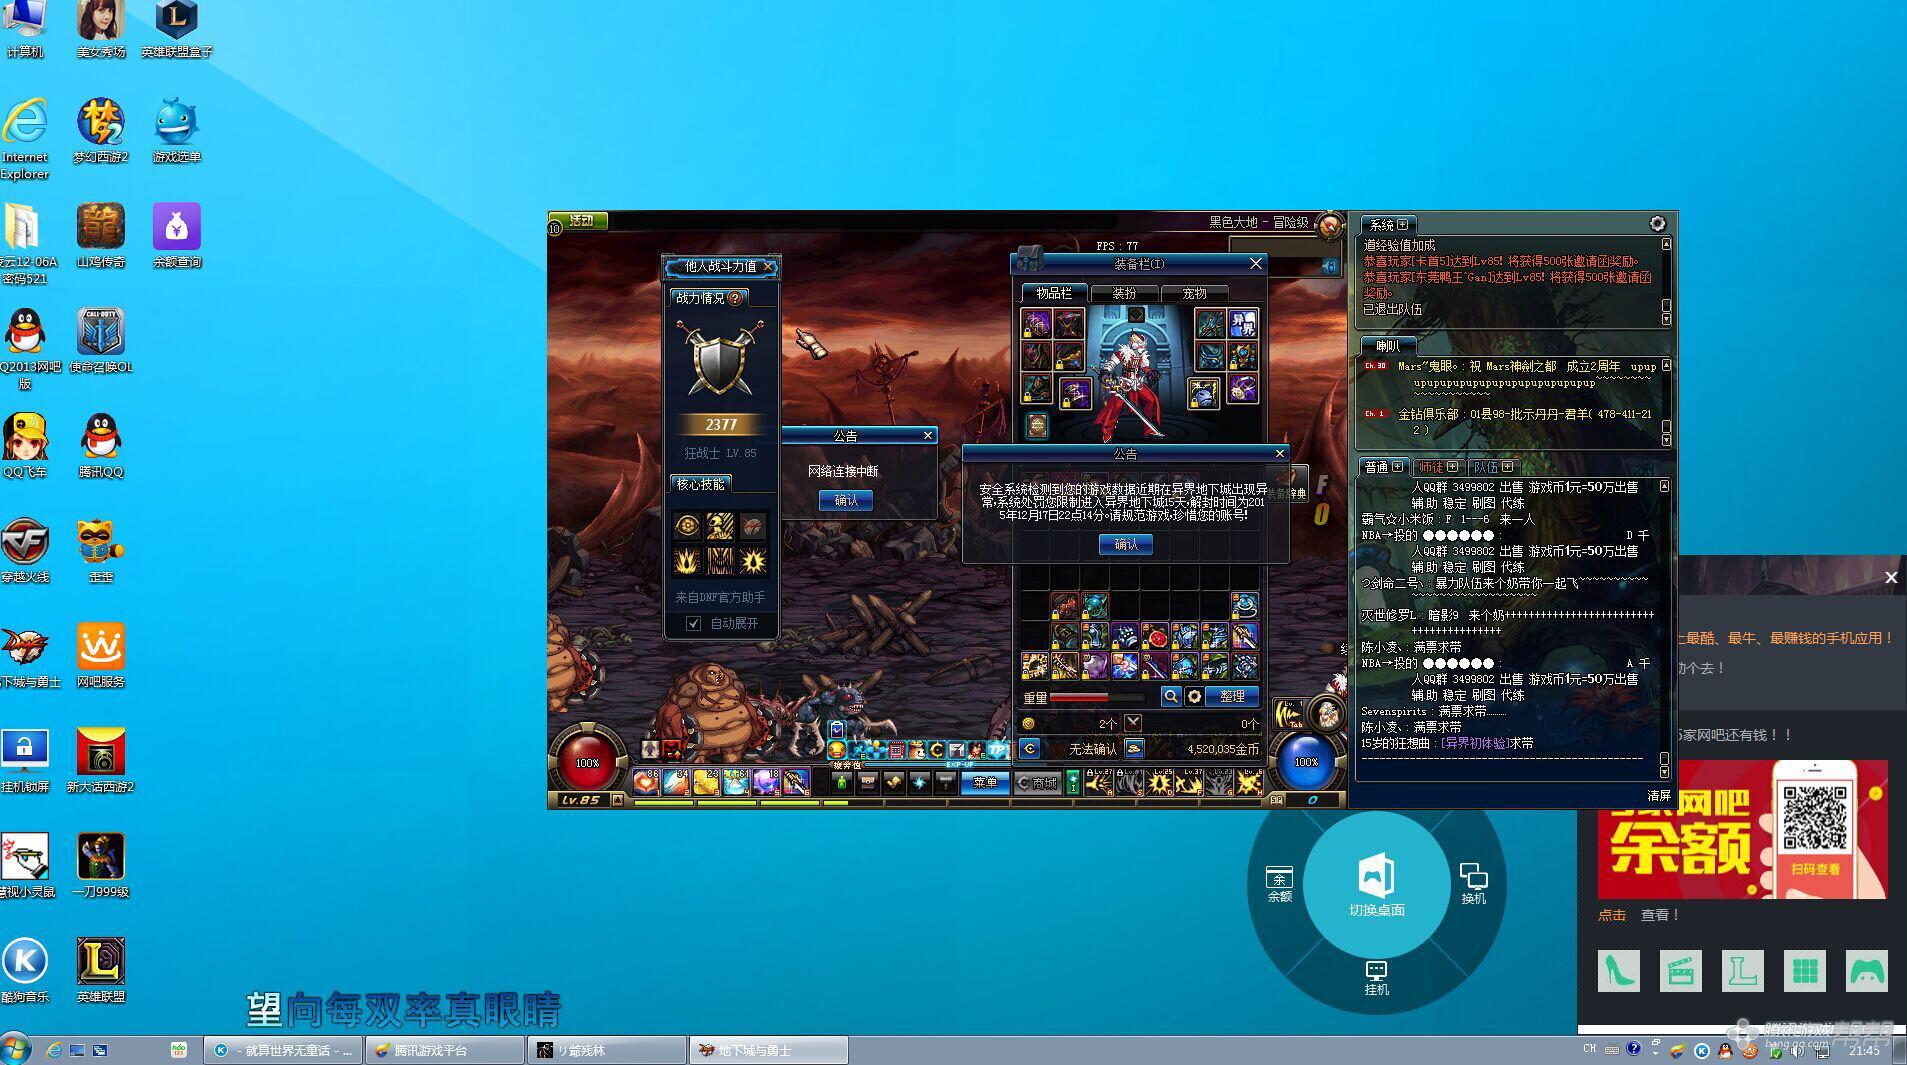The height and width of the screenshot is (1065, 1907).
Task: Expand the 师徒 tab plus box
Action: coord(1452,467)
